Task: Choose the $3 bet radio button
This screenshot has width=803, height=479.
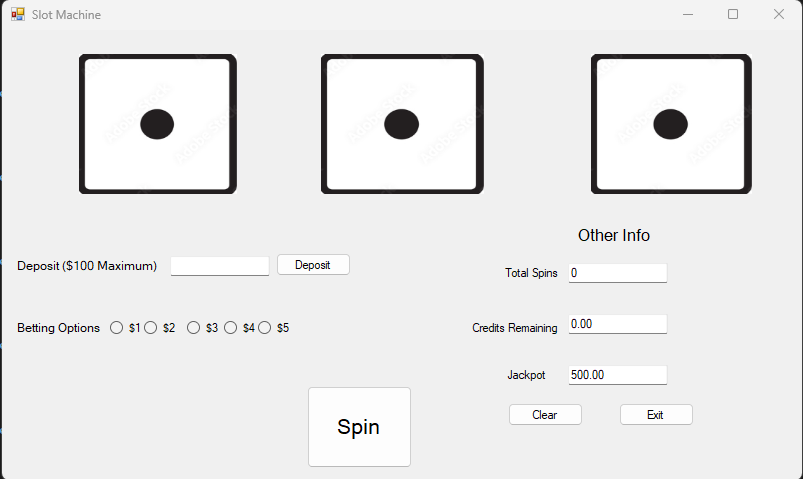Action: coord(194,328)
